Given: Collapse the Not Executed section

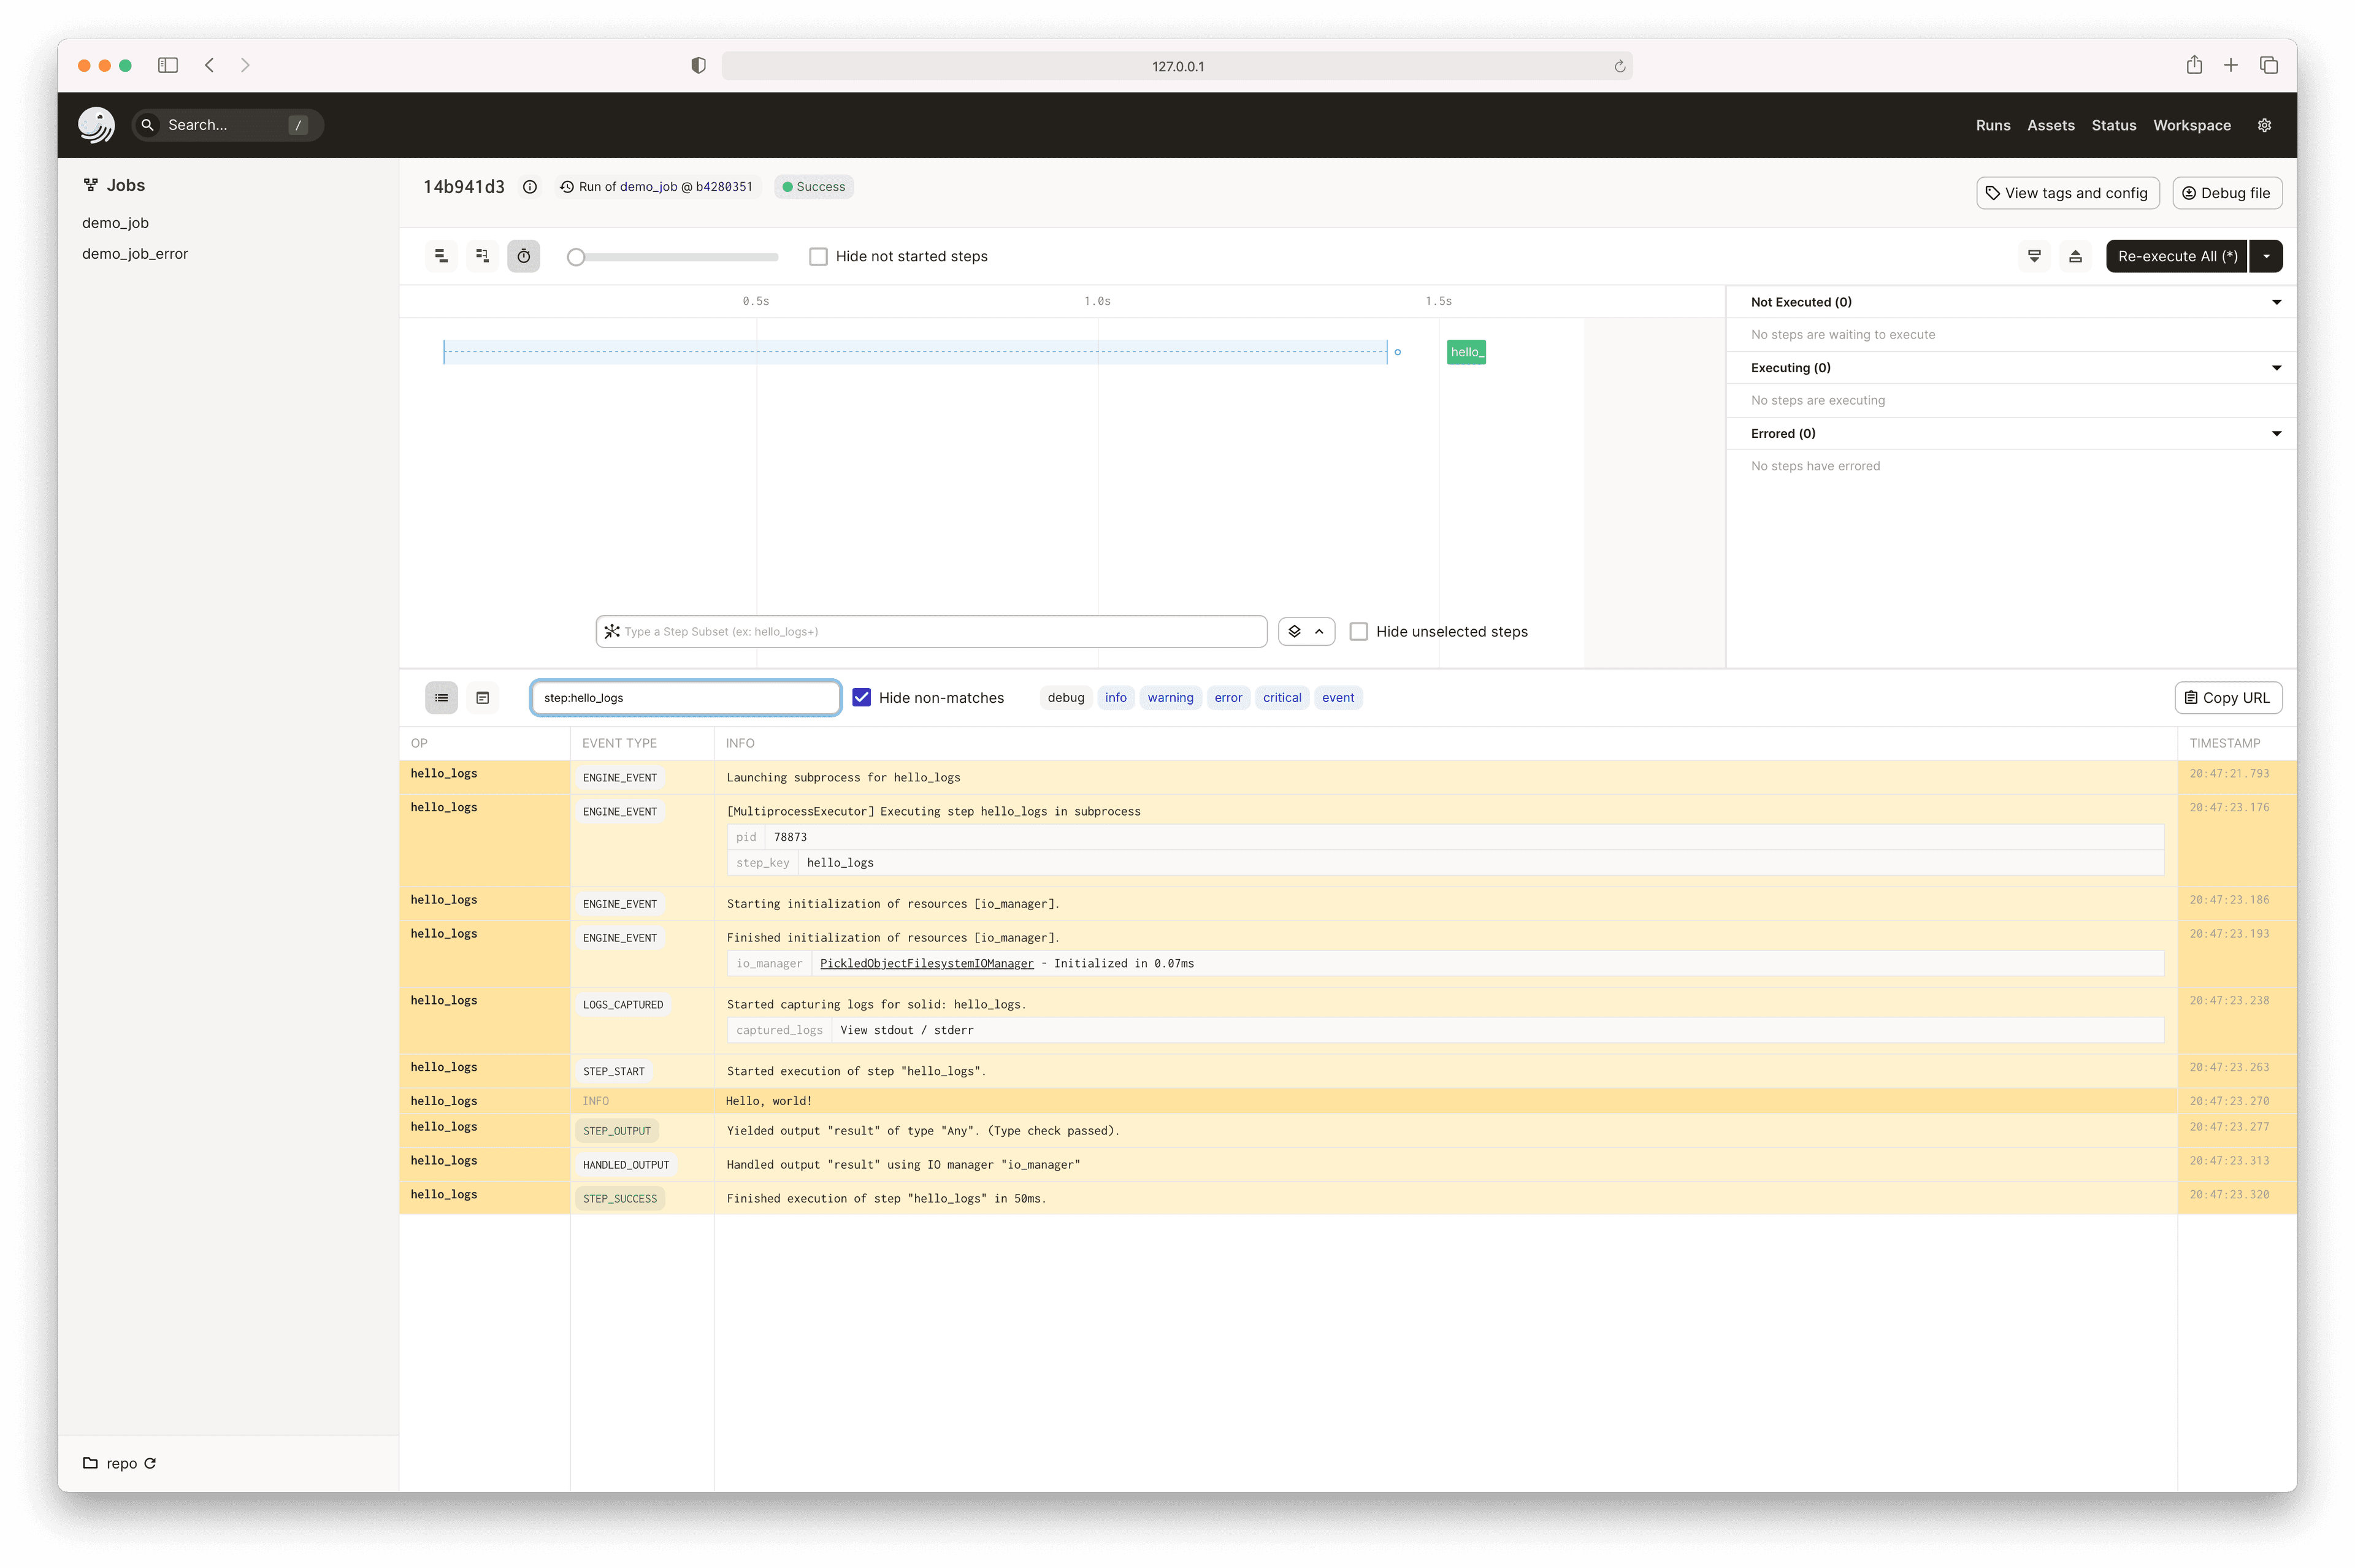Looking at the screenshot, I should pos(2276,302).
